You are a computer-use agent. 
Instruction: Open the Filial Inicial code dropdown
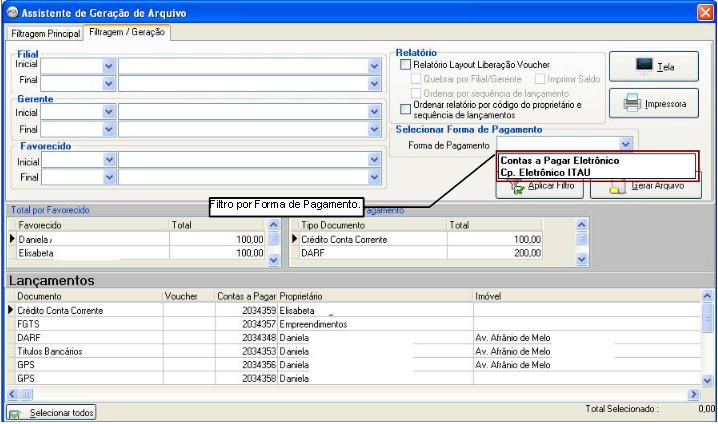click(x=109, y=64)
